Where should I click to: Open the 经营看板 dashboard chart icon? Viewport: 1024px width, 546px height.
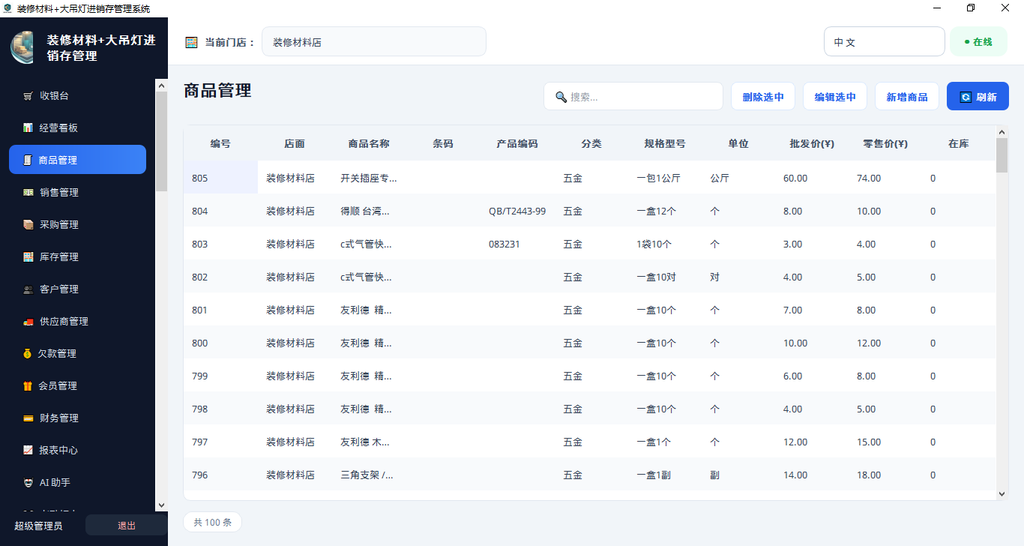(28, 128)
